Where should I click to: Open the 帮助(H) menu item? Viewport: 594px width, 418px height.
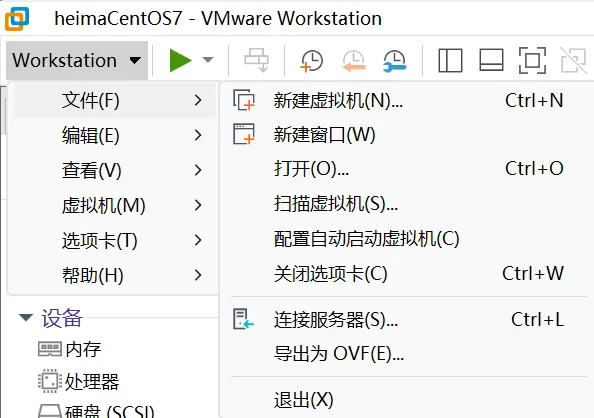[115, 275]
